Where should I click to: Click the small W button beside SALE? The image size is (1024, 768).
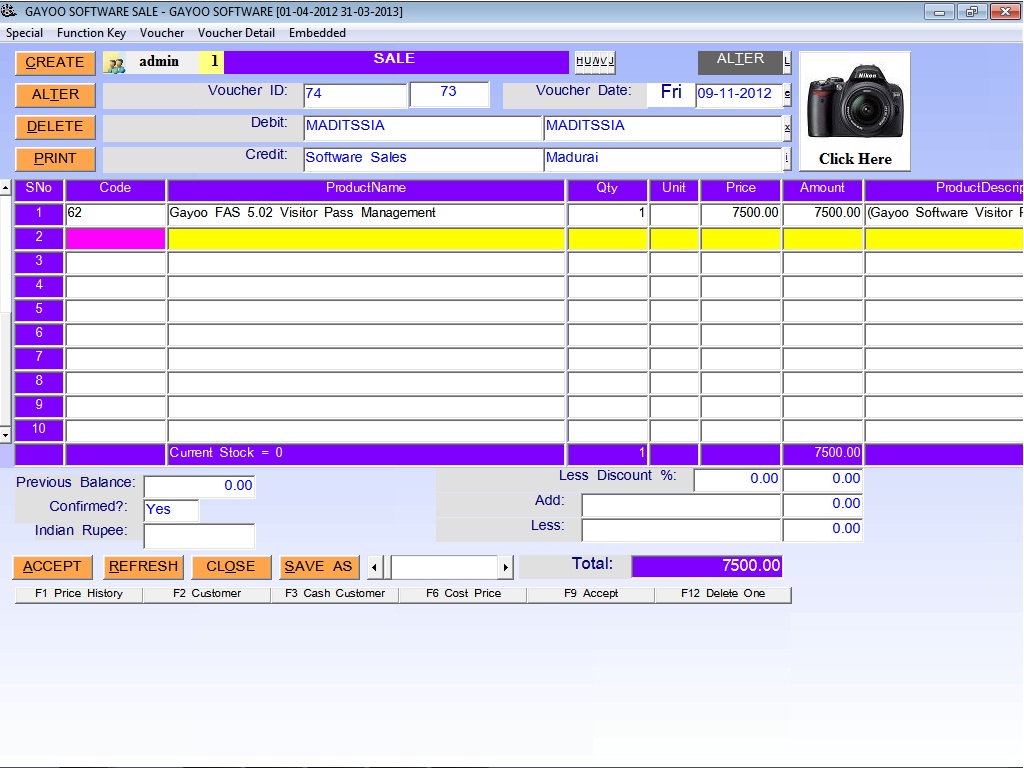coord(594,61)
